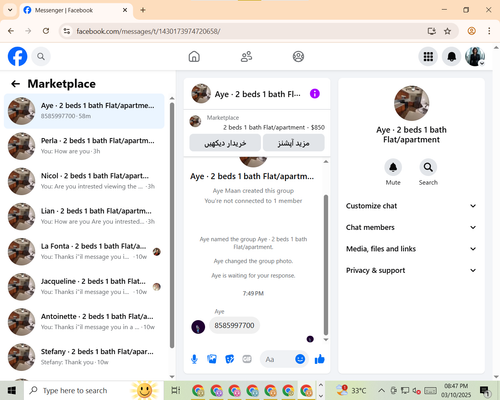Image resolution: width=500 pixels, height=400 pixels.
Task: Open the account profile picture menu
Action: (475, 57)
